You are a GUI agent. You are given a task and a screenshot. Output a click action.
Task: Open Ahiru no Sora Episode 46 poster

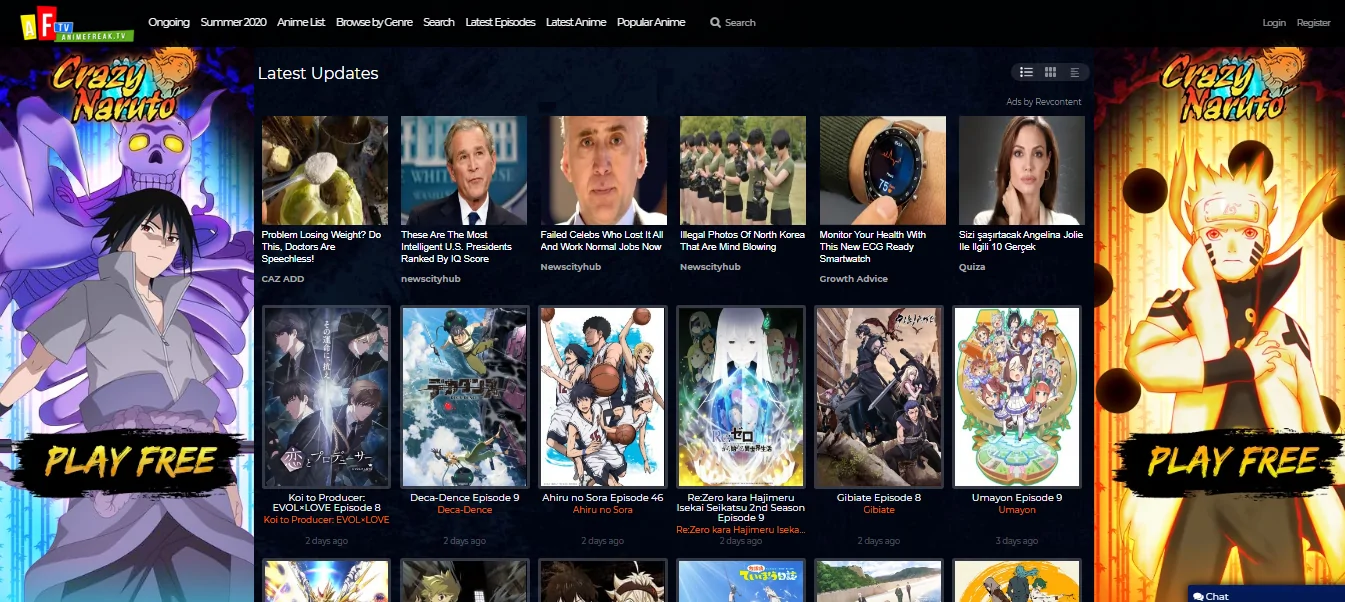click(x=603, y=397)
